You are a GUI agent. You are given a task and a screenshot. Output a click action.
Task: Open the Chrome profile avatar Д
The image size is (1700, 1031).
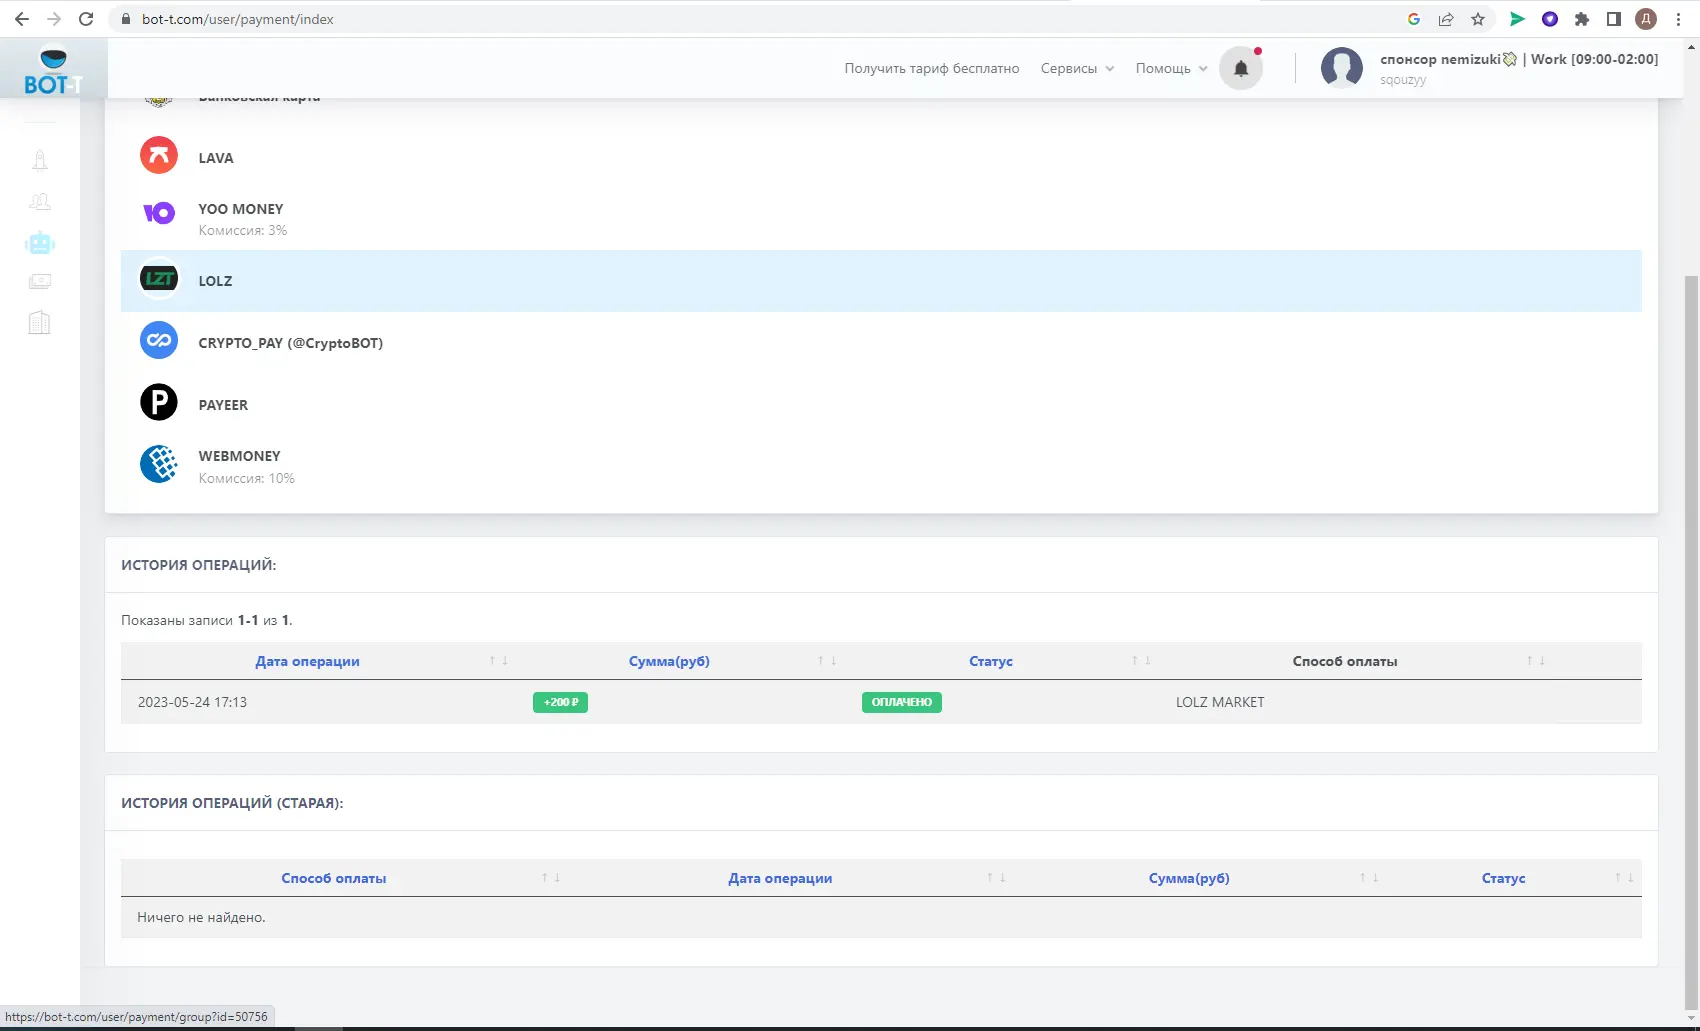pos(1646,19)
